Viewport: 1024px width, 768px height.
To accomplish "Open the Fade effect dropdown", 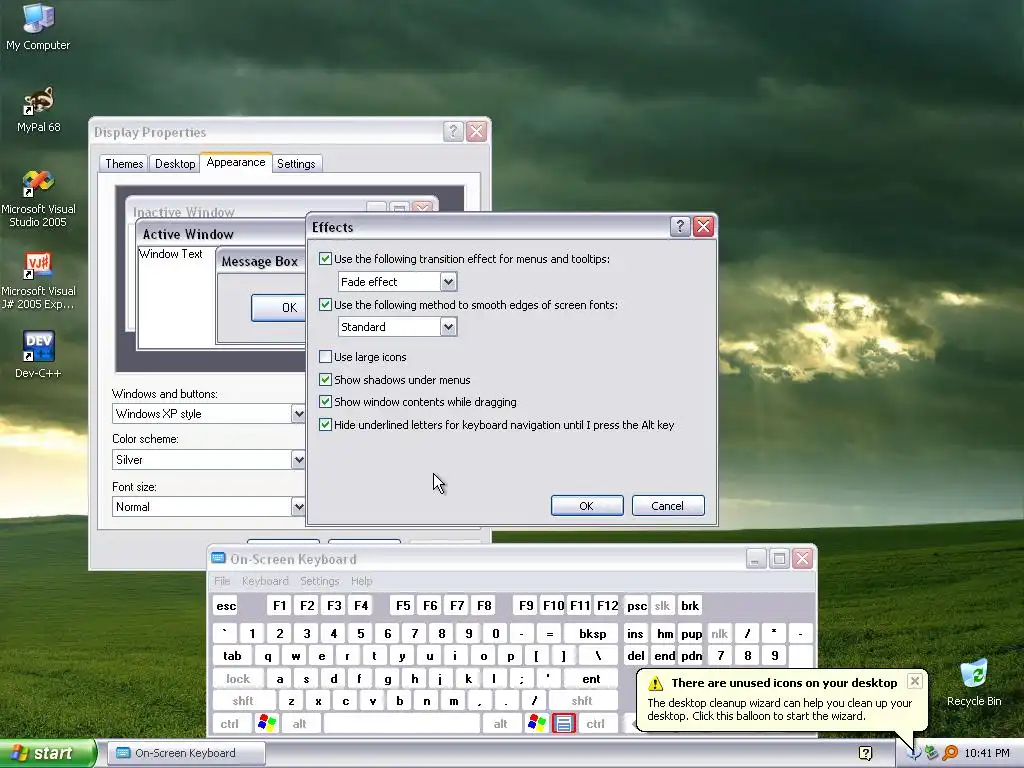I will tap(448, 281).
